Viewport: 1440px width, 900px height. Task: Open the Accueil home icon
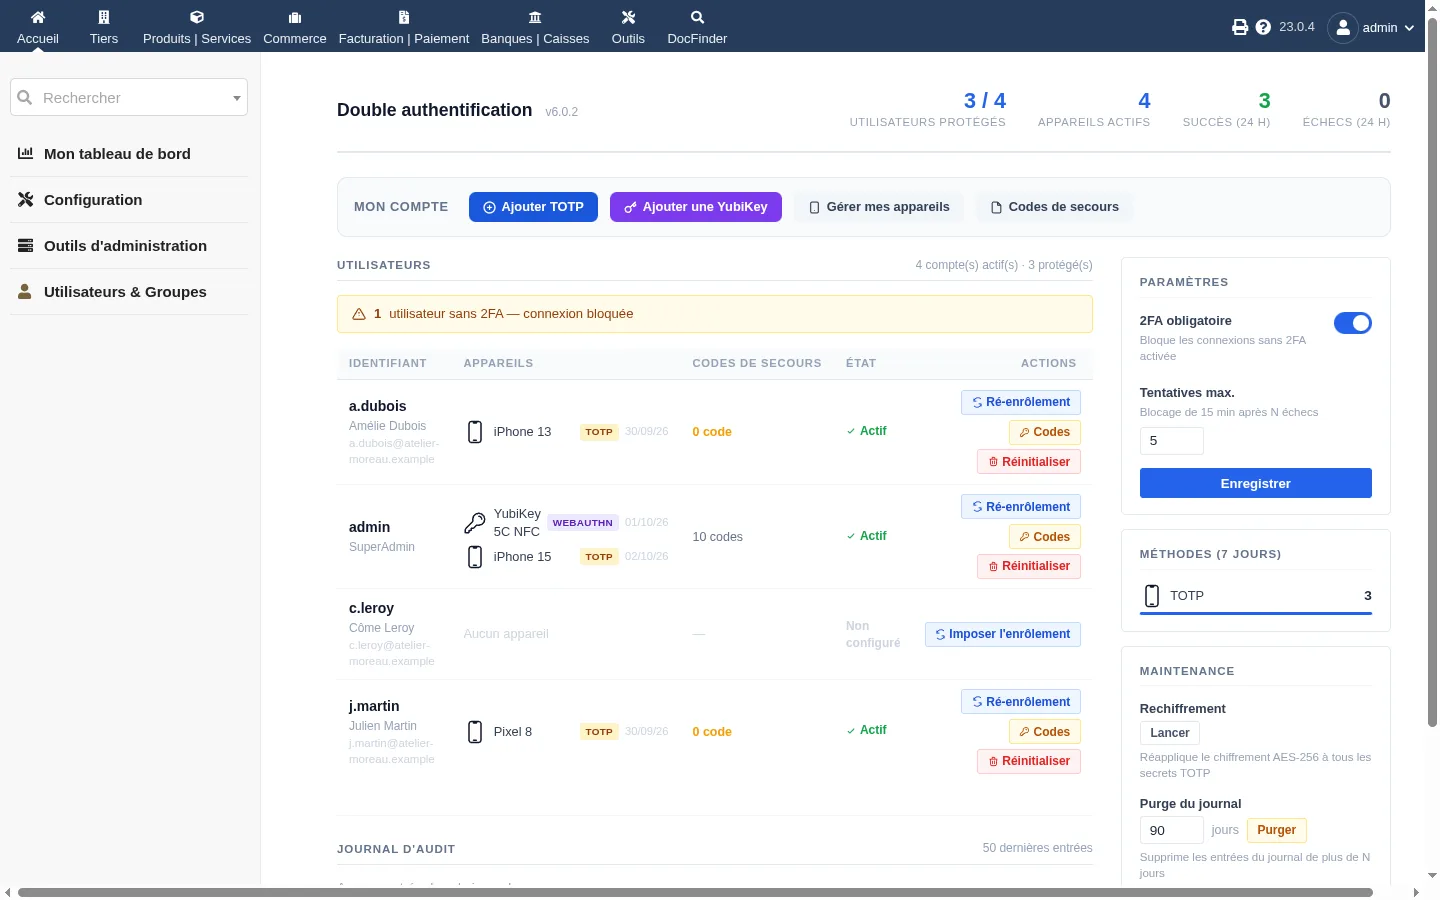38,17
